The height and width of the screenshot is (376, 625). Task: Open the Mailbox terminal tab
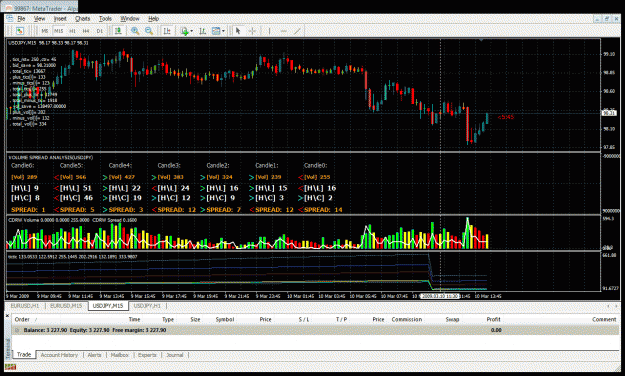pos(120,355)
